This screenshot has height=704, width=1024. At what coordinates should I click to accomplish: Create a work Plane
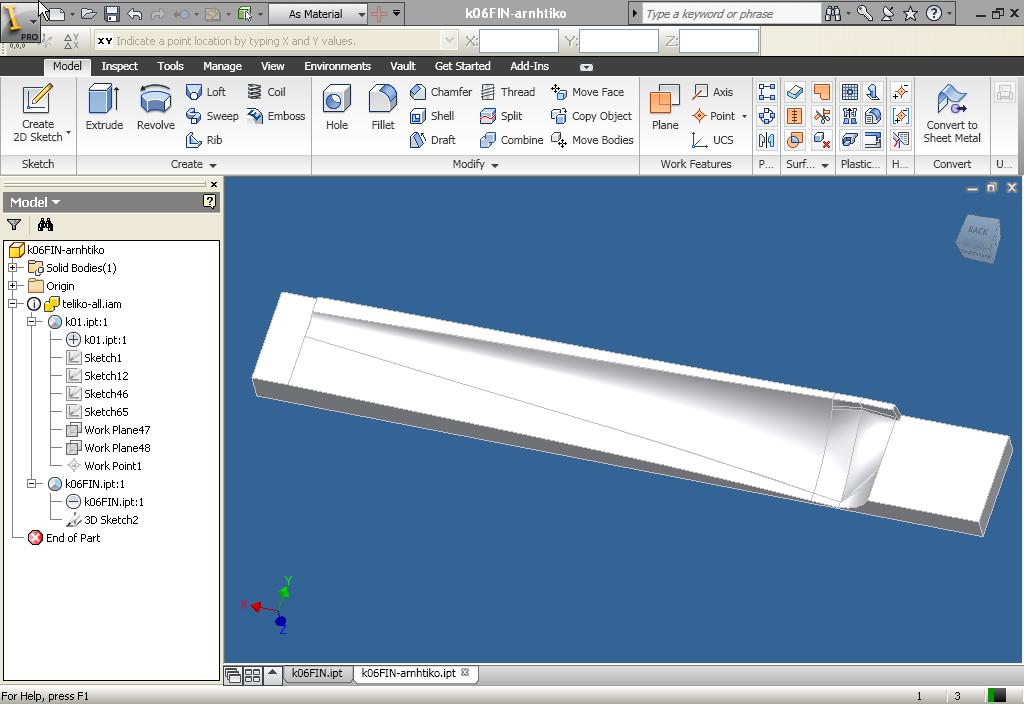[x=665, y=108]
